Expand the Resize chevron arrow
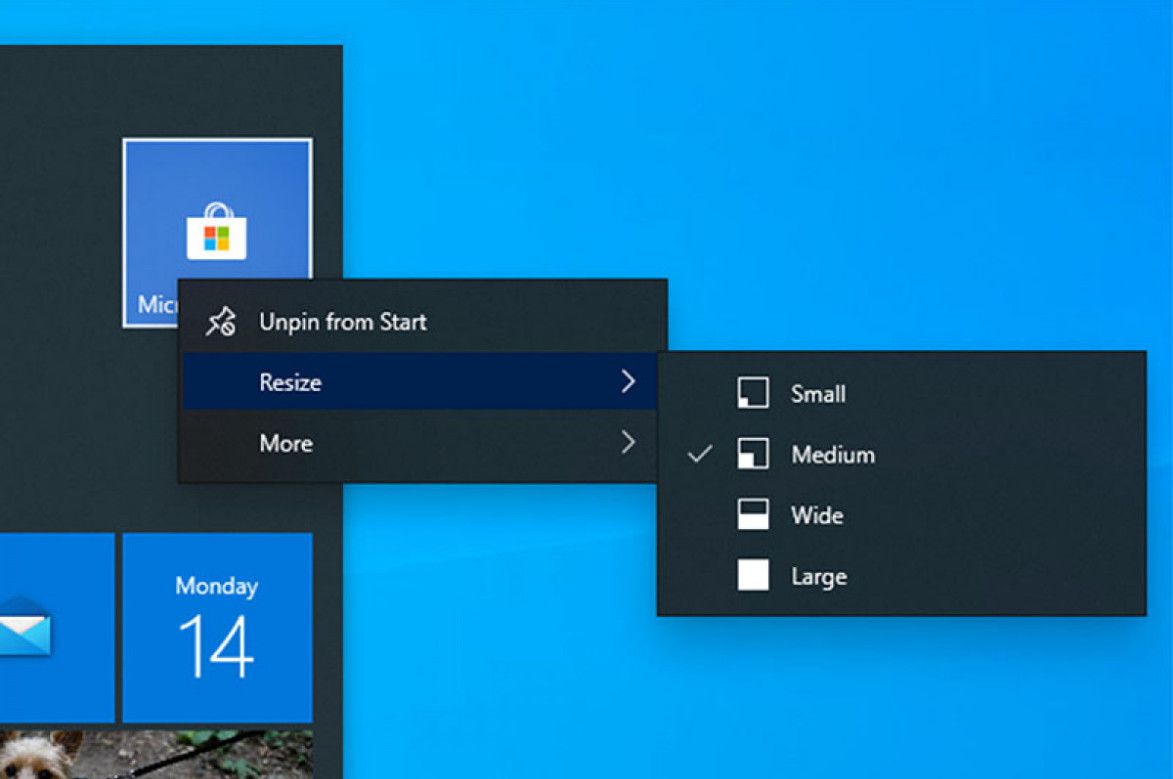The height and width of the screenshot is (779, 1173). [628, 382]
